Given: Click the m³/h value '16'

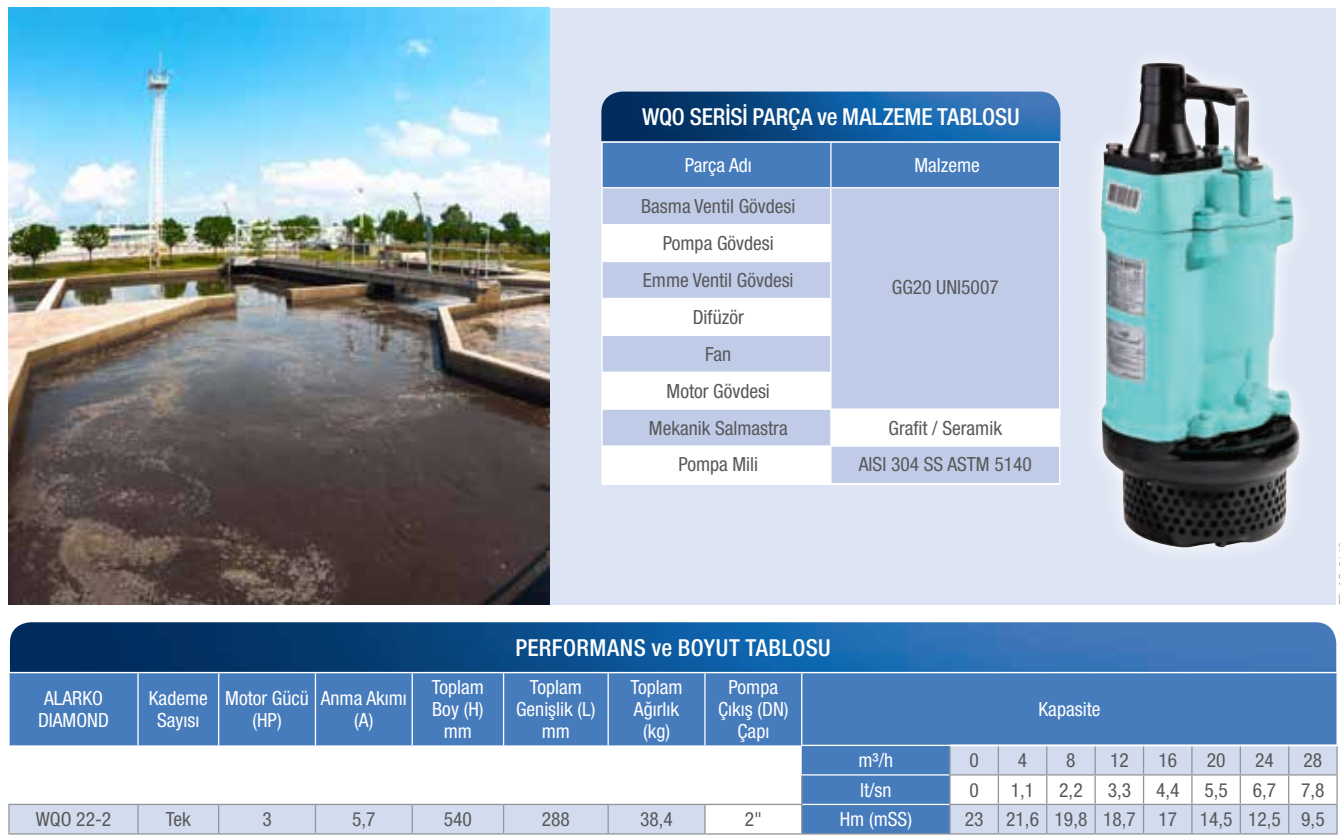Looking at the screenshot, I should (x=1167, y=761).
